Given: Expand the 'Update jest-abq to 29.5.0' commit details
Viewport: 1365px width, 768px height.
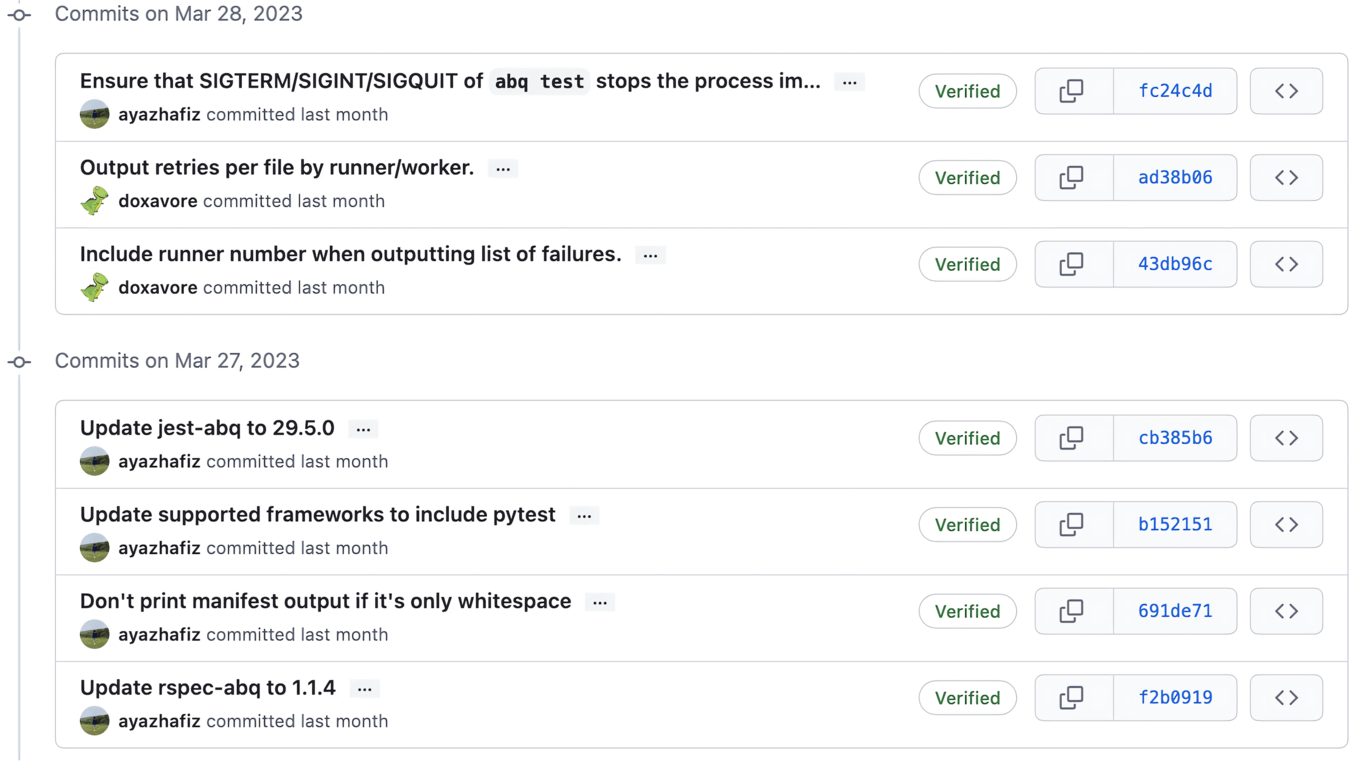Looking at the screenshot, I should [x=363, y=428].
